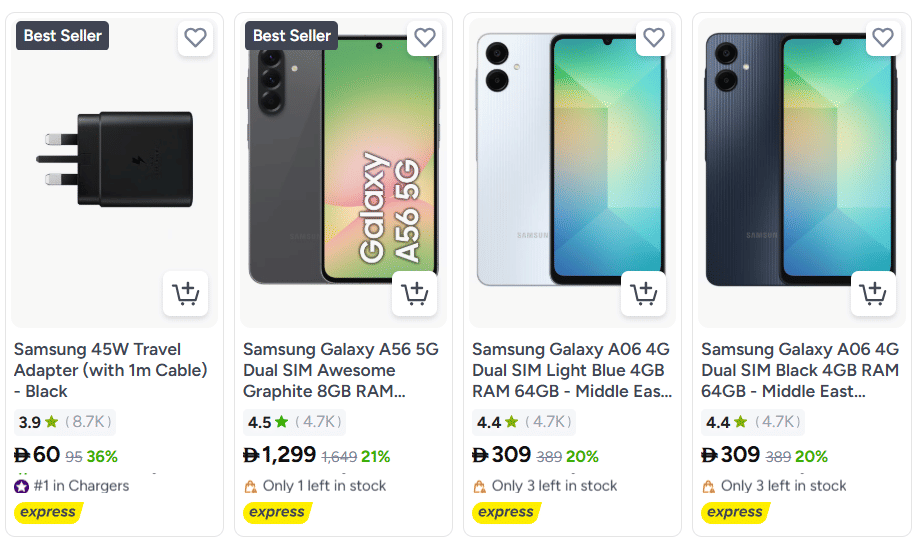This screenshot has height=548, width=921.
Task: Add Samsung 45W Travel Adapter to cart
Action: tap(185, 294)
